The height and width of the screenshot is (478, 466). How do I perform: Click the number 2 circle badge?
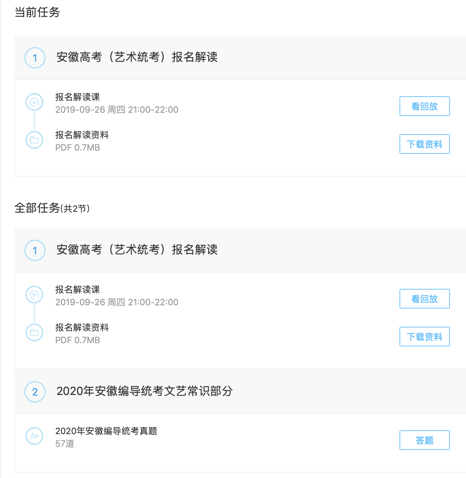point(35,392)
